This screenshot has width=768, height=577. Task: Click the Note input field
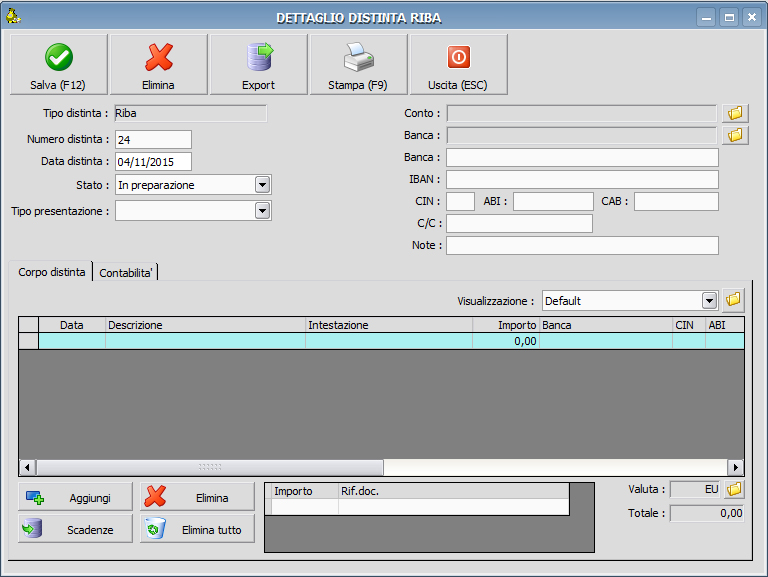(x=582, y=245)
